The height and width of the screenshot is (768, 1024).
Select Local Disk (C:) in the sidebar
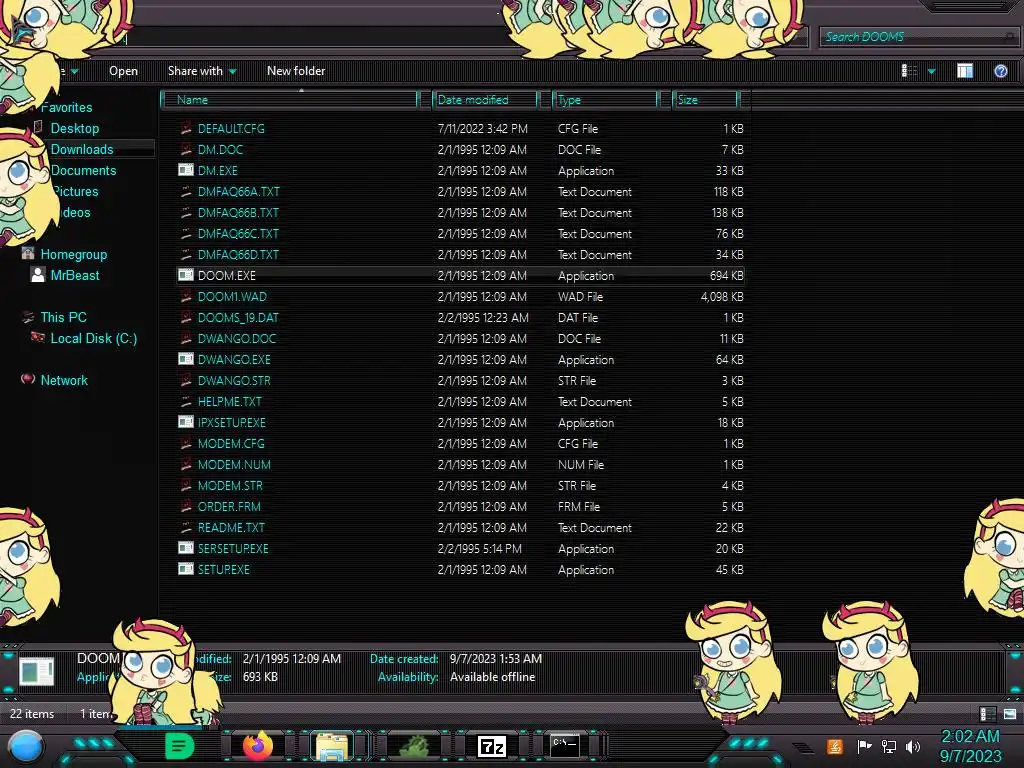(x=94, y=338)
